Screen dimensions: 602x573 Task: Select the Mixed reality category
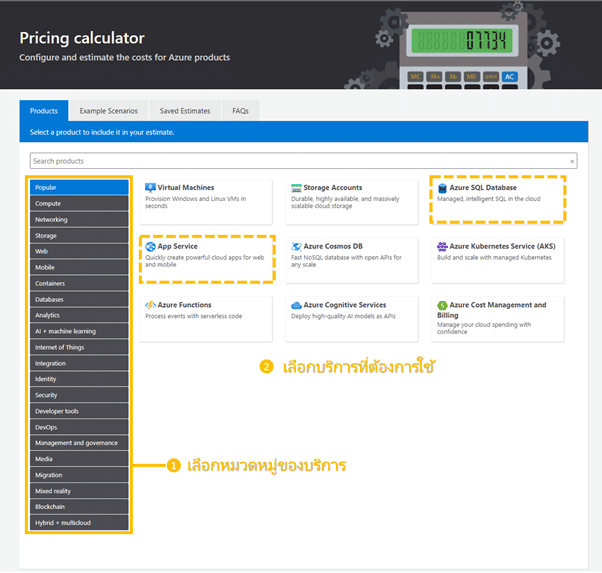click(79, 491)
